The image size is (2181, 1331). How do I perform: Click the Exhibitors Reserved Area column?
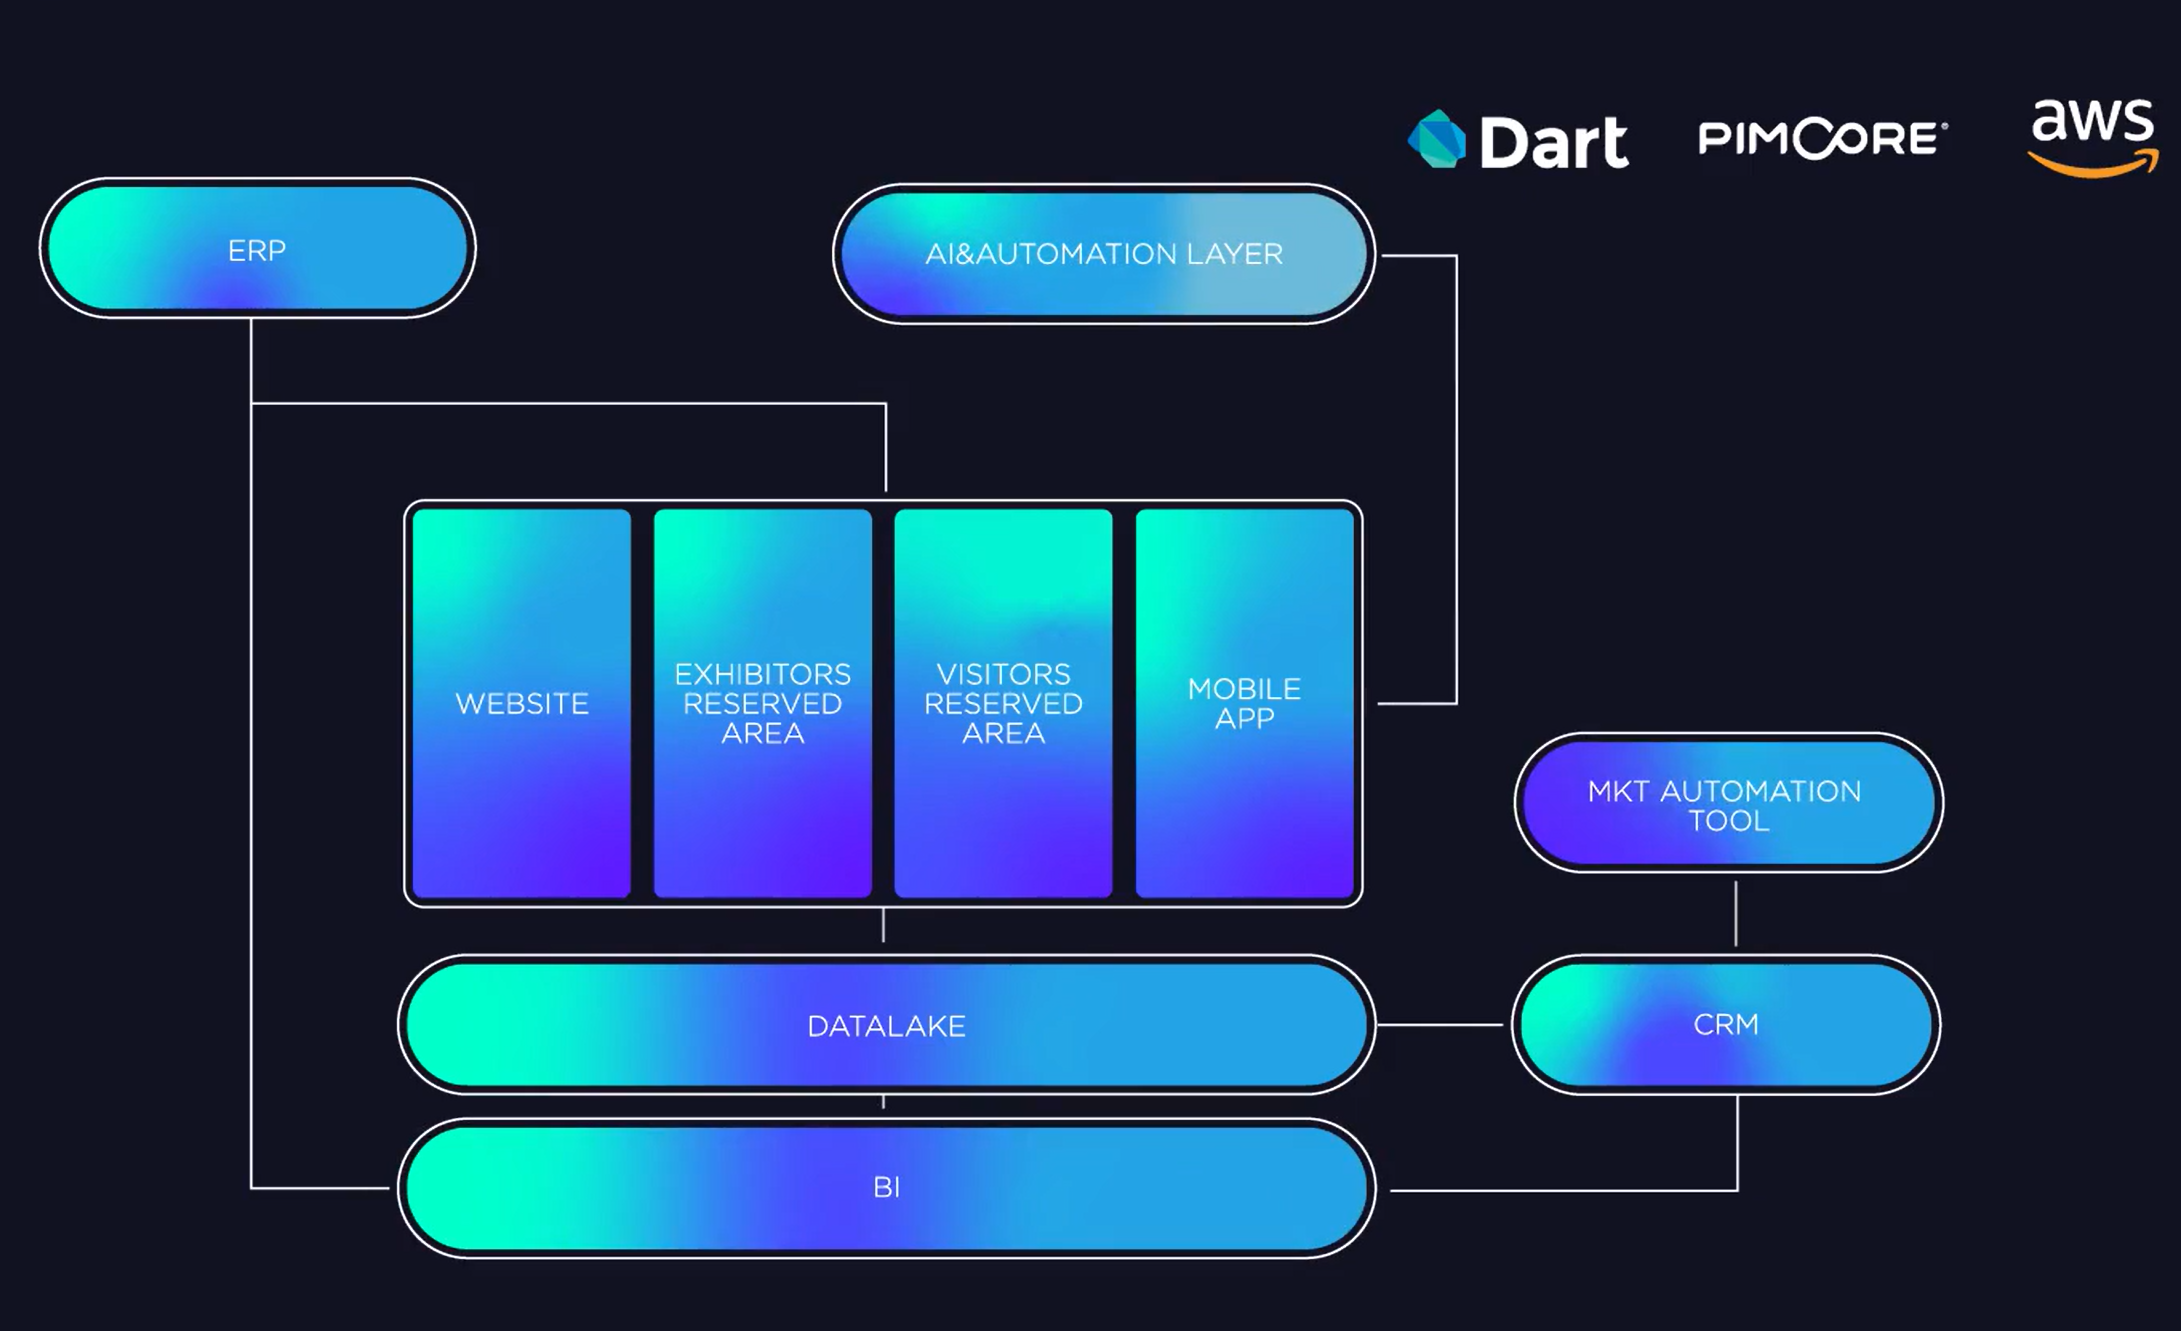[762, 703]
